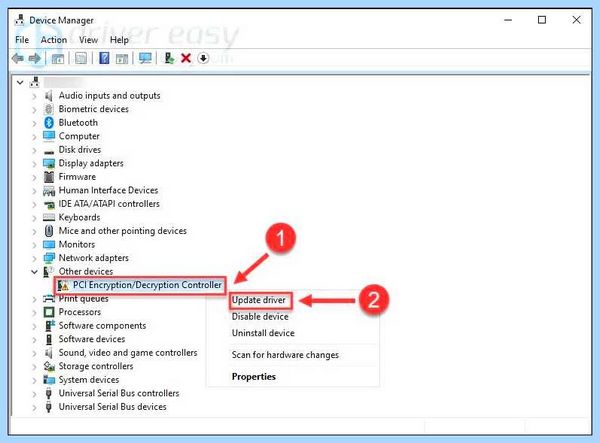Click the Scan for hardware changes monitor icon
The image size is (600, 443).
click(145, 58)
